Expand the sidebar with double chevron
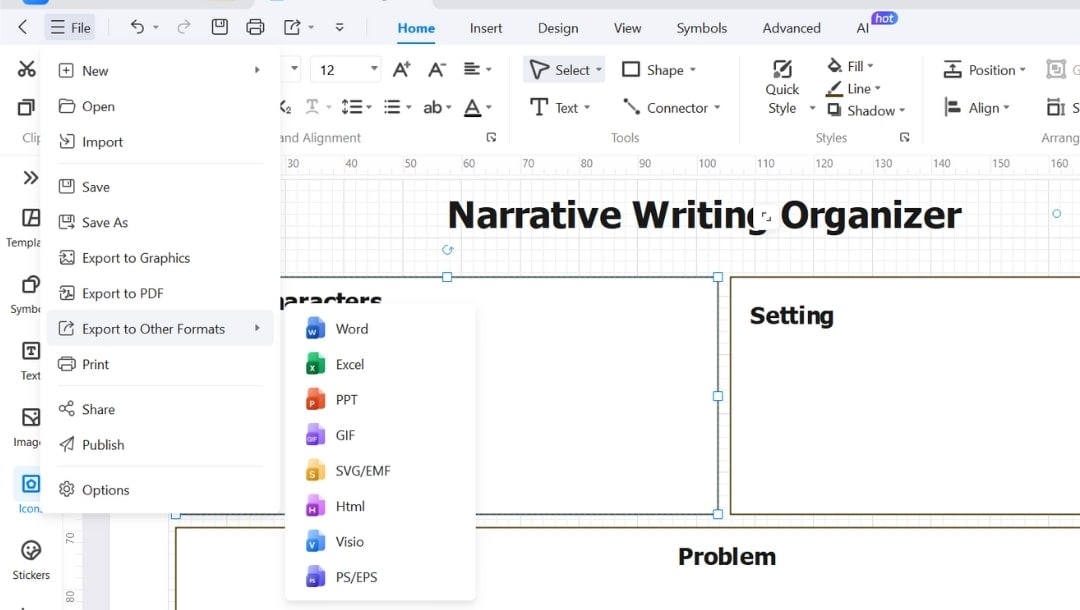 (30, 178)
